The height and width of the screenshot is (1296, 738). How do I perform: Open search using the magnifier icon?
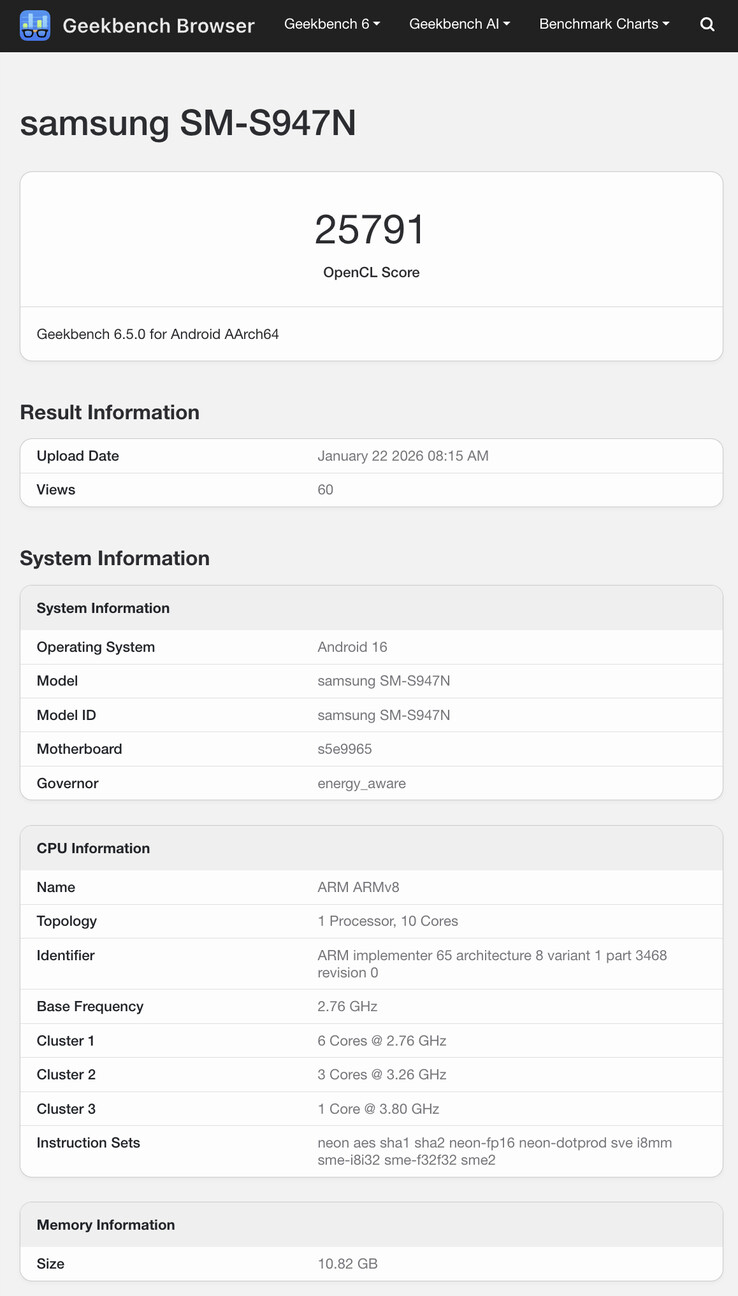point(708,25)
